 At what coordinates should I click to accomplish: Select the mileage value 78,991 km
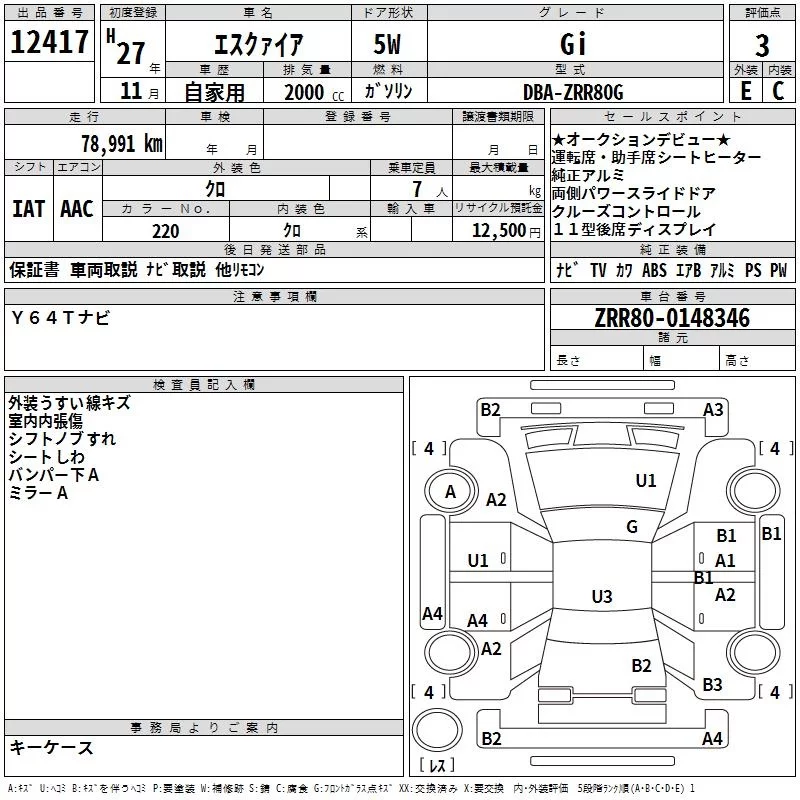tap(121, 143)
